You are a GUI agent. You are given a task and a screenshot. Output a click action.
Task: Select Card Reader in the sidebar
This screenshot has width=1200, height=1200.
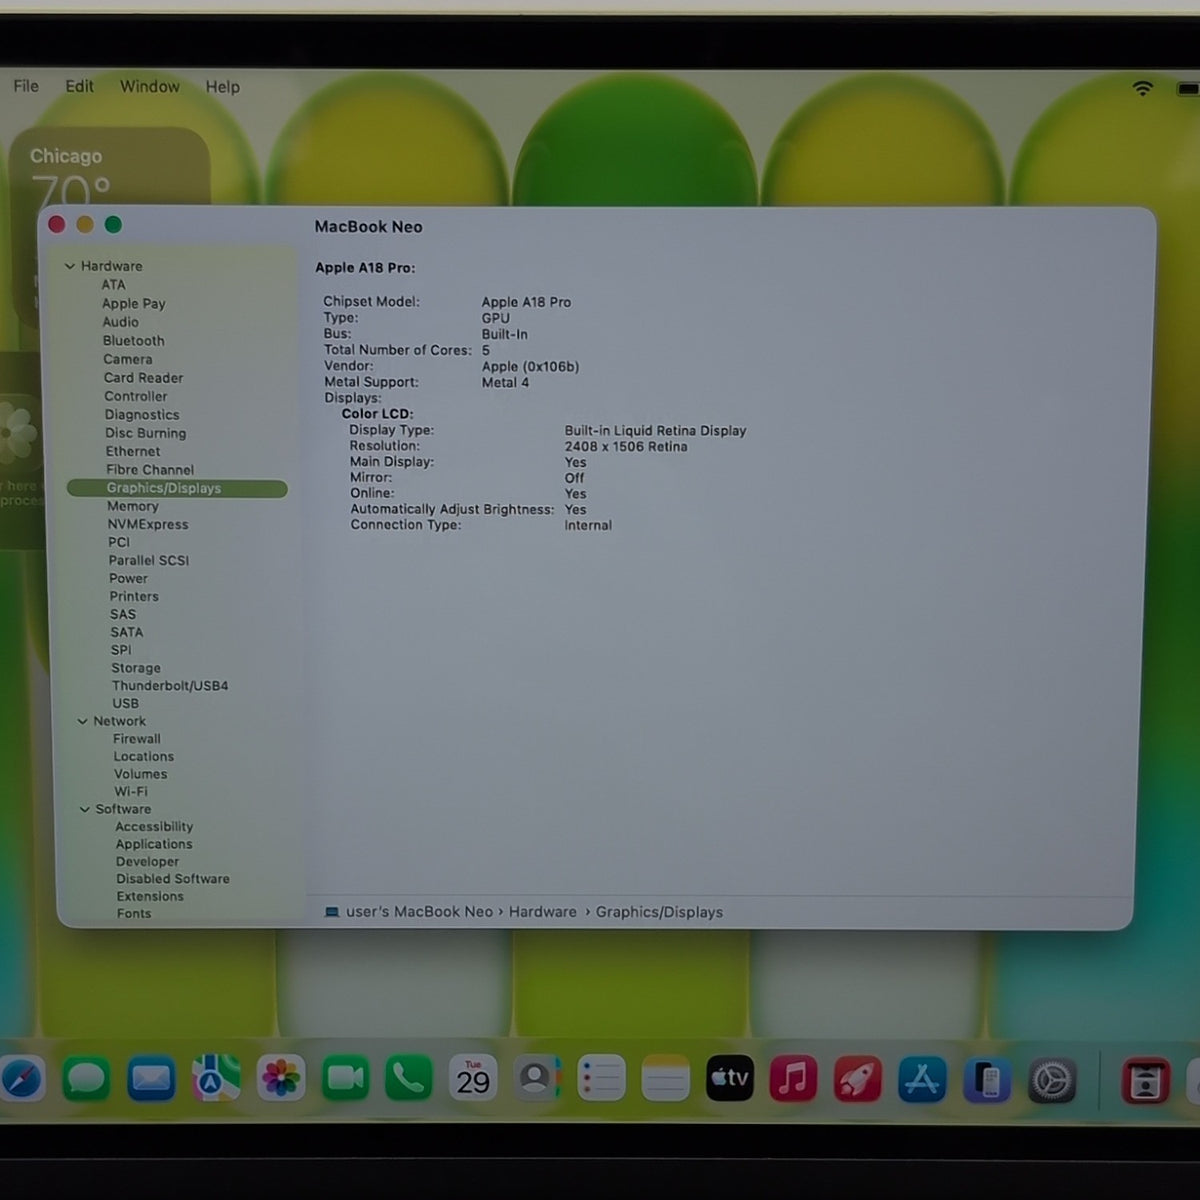143,378
